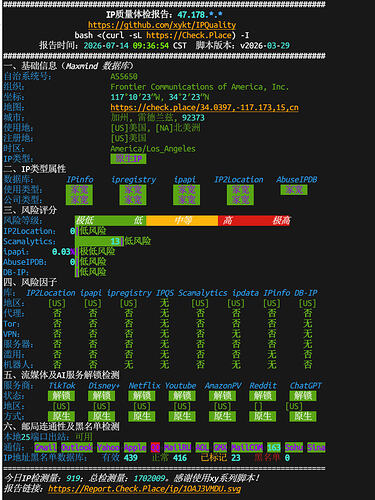375x500 pixels.
Task: Select the coordinates 117°10′23″W, 34°2′23″N
Action: [160, 97]
